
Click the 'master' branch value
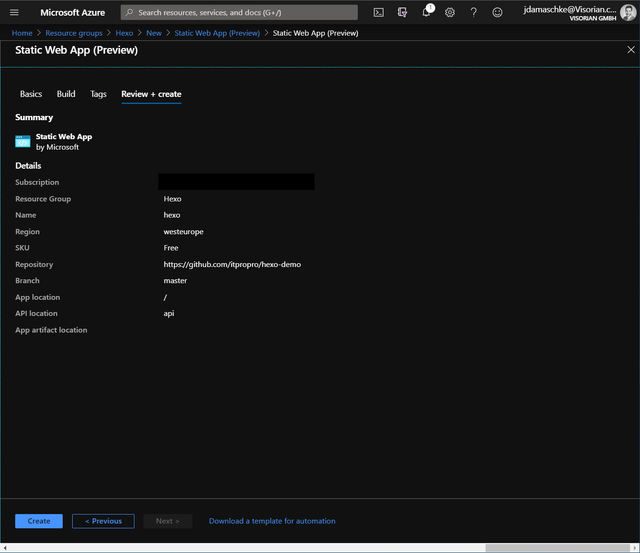coord(175,281)
